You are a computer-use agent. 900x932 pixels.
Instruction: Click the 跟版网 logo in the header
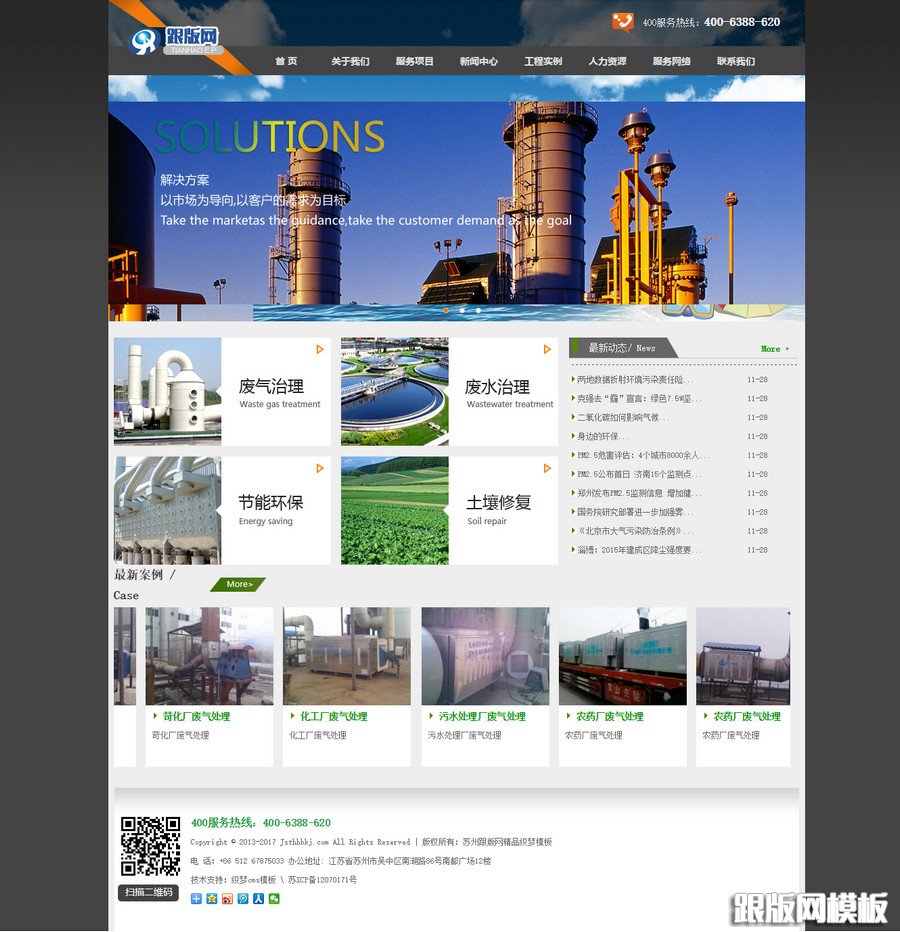click(175, 41)
